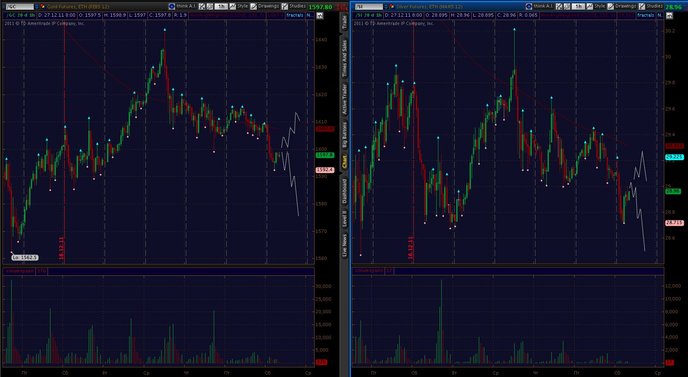Click the chart settings icon beside the gold study labels
The width and height of the screenshot is (688, 377).
point(320,15)
